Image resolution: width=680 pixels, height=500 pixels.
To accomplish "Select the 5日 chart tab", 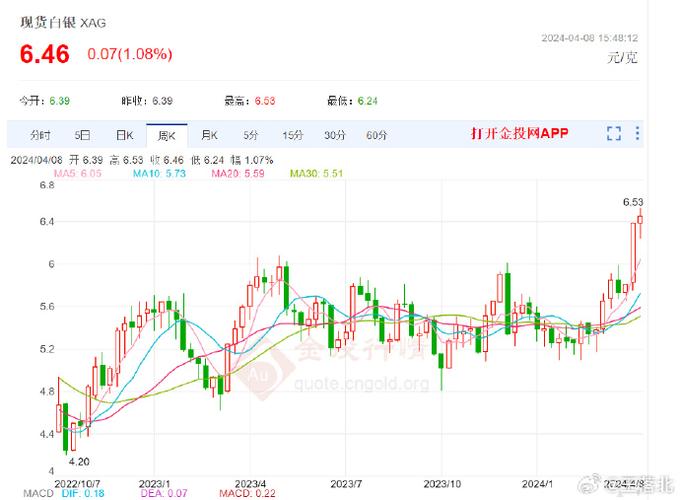I will 82,135.
